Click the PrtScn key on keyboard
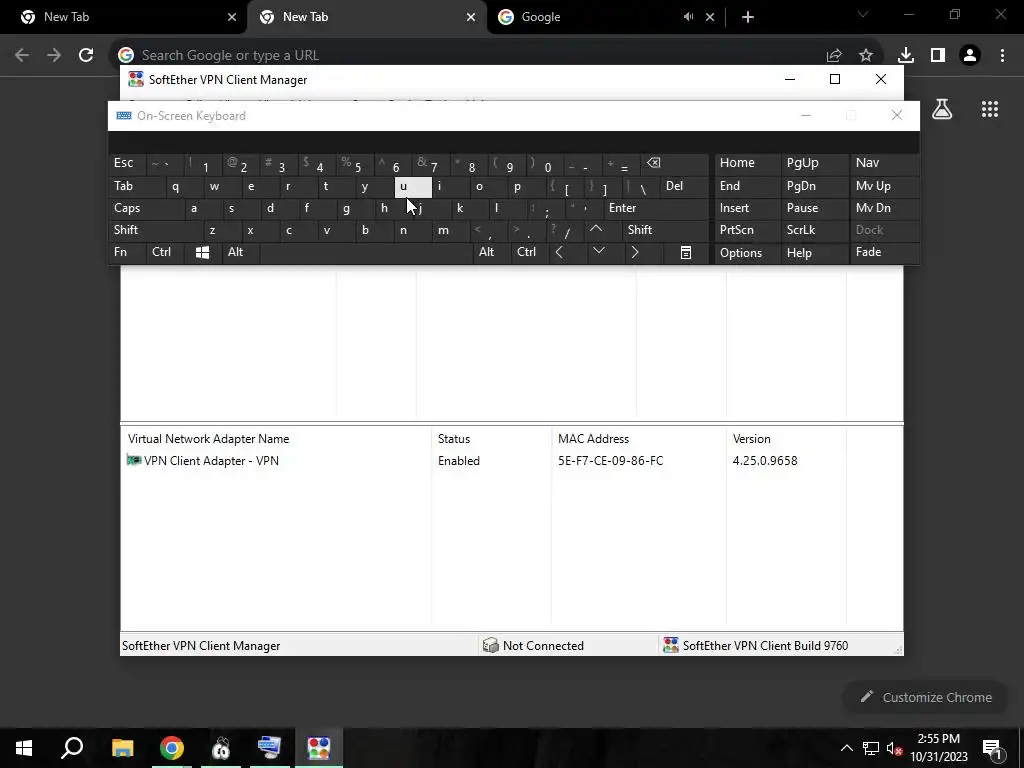This screenshot has width=1024, height=768. (x=746, y=230)
